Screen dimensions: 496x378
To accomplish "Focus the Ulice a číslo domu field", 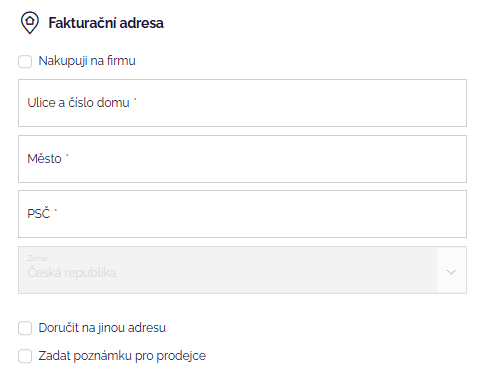I will coord(242,103).
